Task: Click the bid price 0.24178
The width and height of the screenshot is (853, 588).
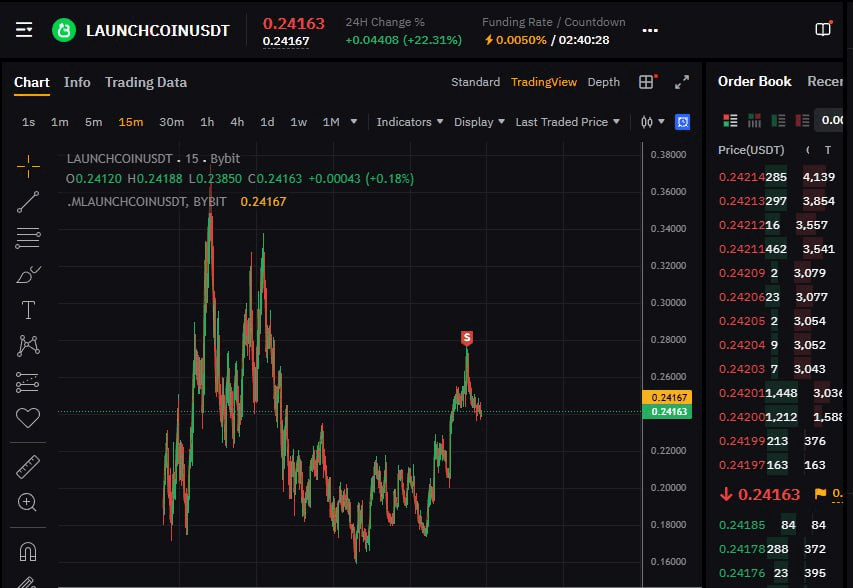Action: click(x=741, y=549)
